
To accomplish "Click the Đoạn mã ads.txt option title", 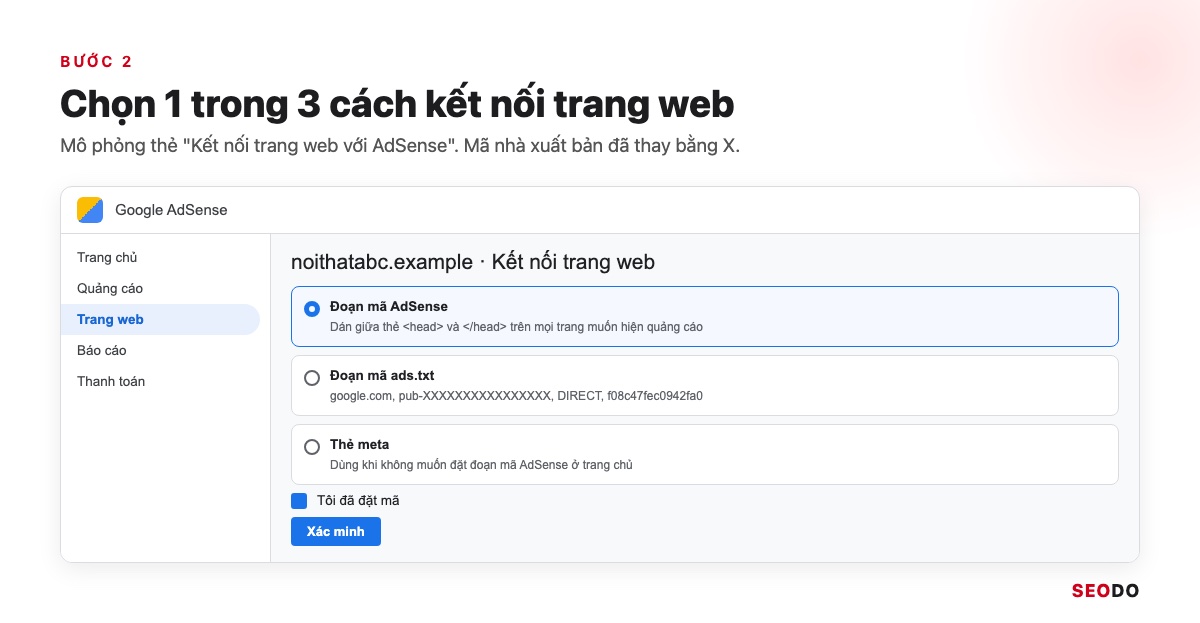I will pos(382,376).
